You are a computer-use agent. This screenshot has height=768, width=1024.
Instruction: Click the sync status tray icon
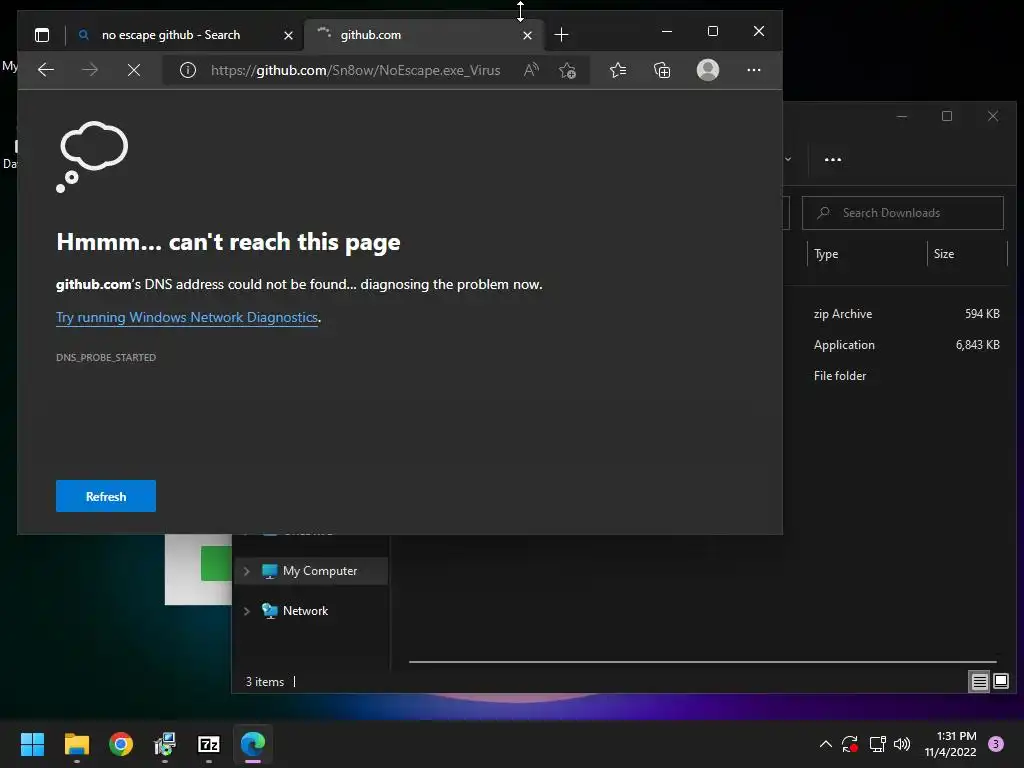coord(850,744)
